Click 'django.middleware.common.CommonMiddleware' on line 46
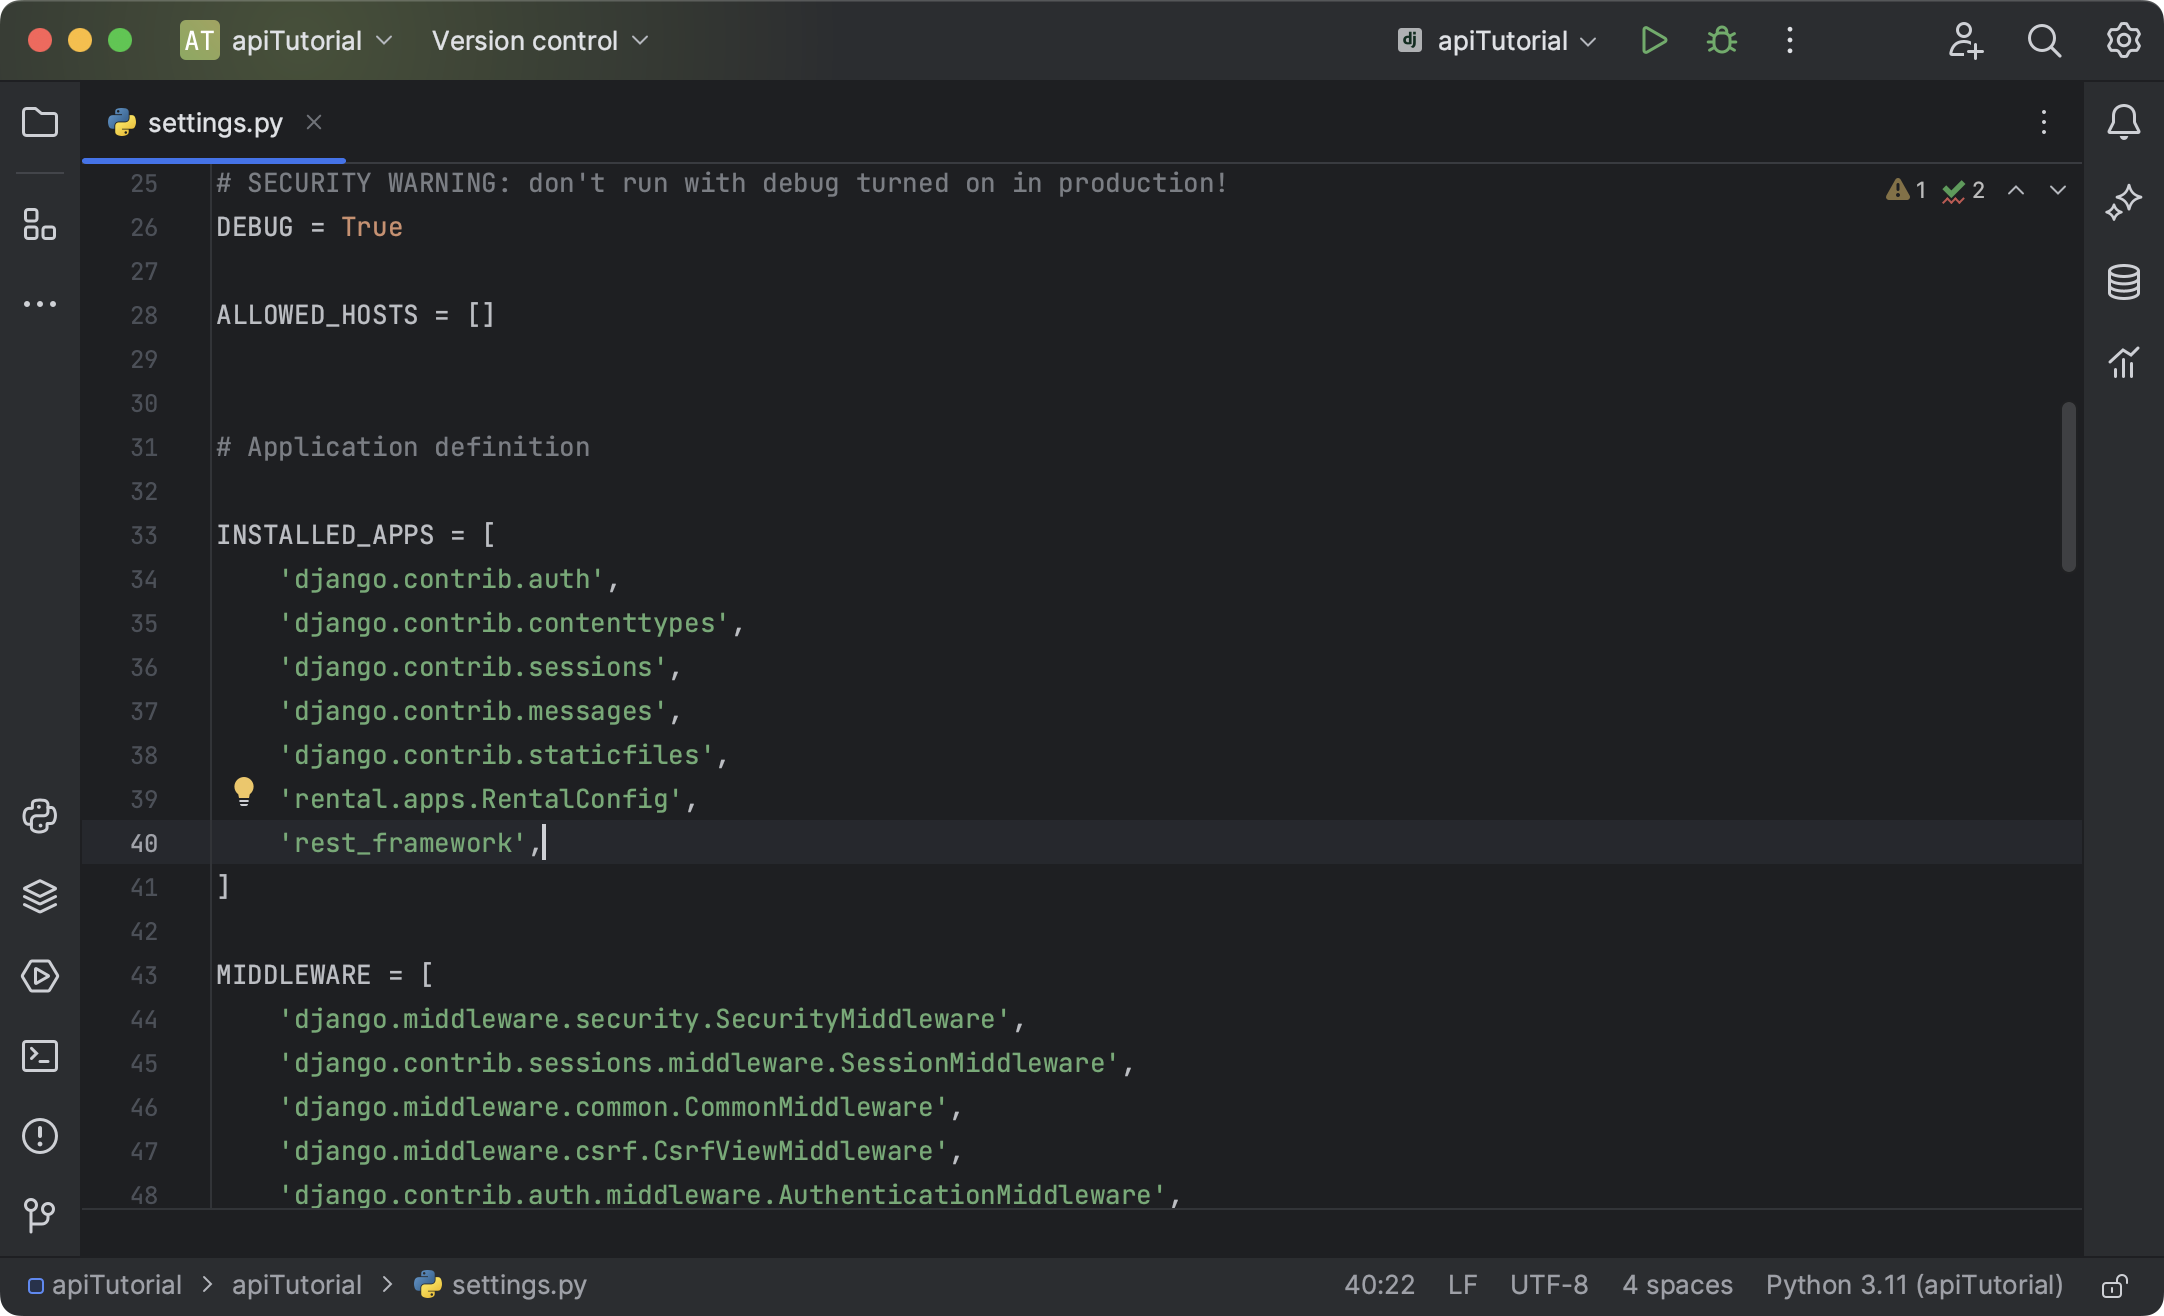Viewport: 2164px width, 1316px height. (x=613, y=1107)
